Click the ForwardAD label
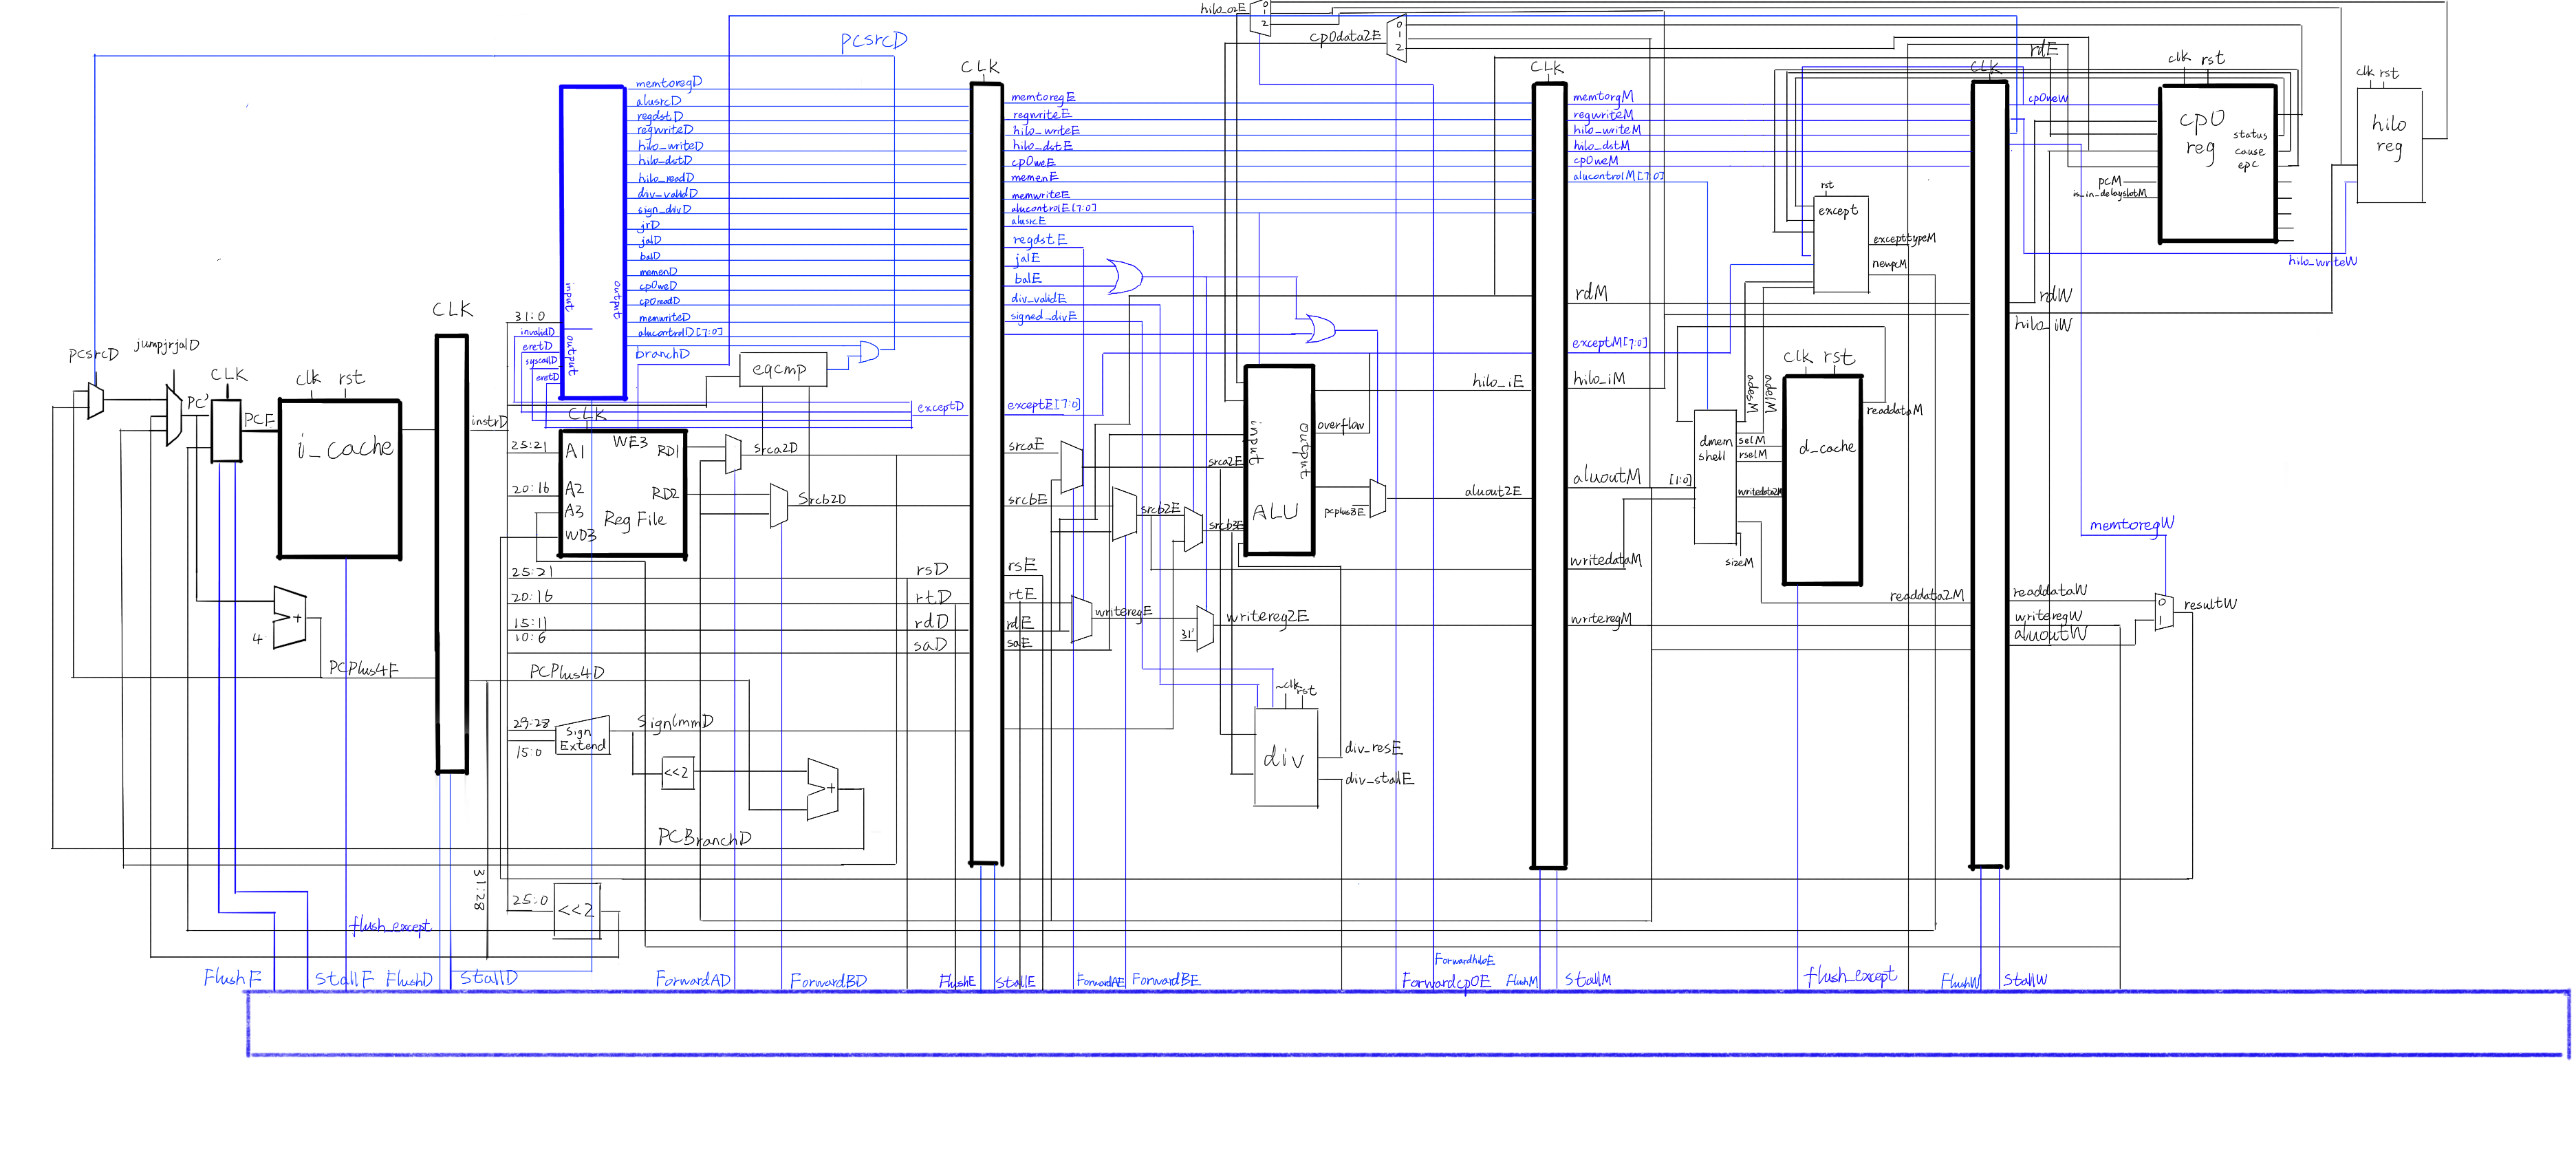The width and height of the screenshot is (2576, 1173). pos(693,980)
